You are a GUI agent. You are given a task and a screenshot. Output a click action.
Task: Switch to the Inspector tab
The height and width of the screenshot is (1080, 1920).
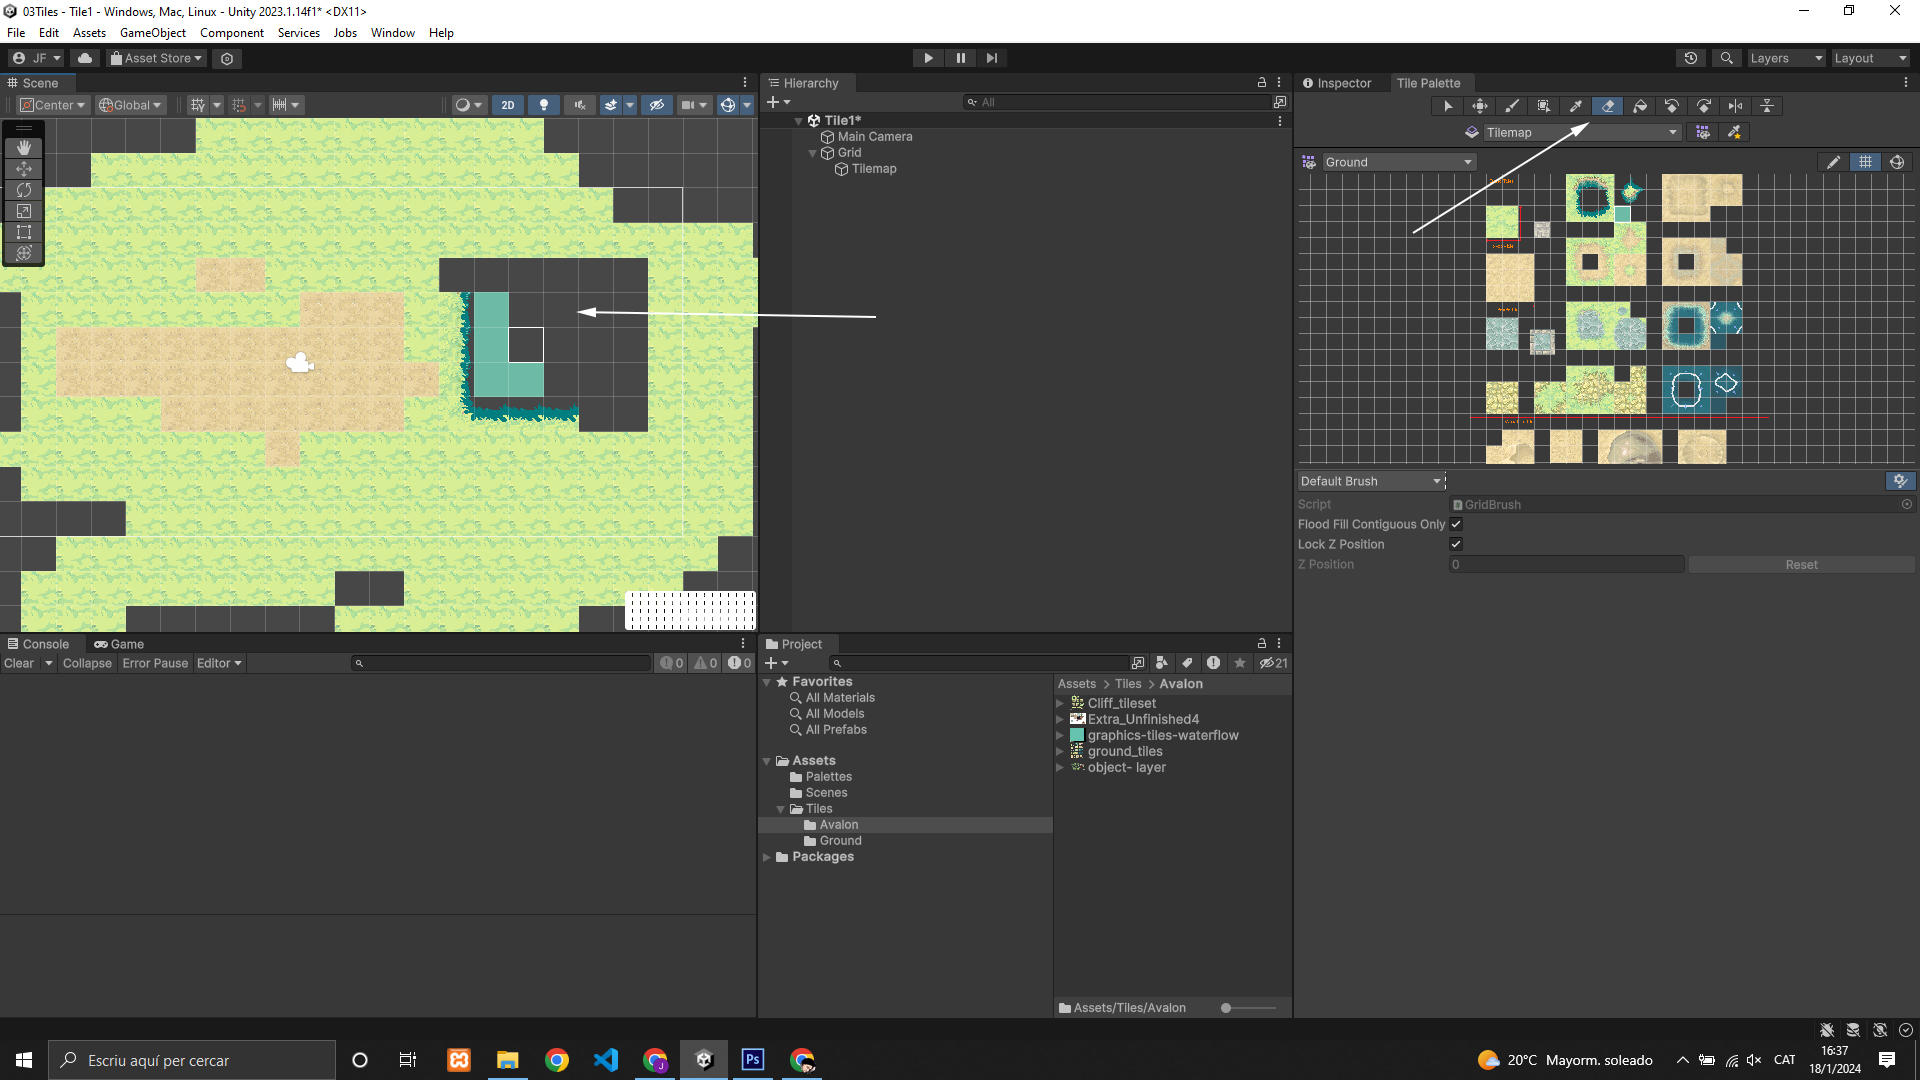pyautogui.click(x=1337, y=83)
